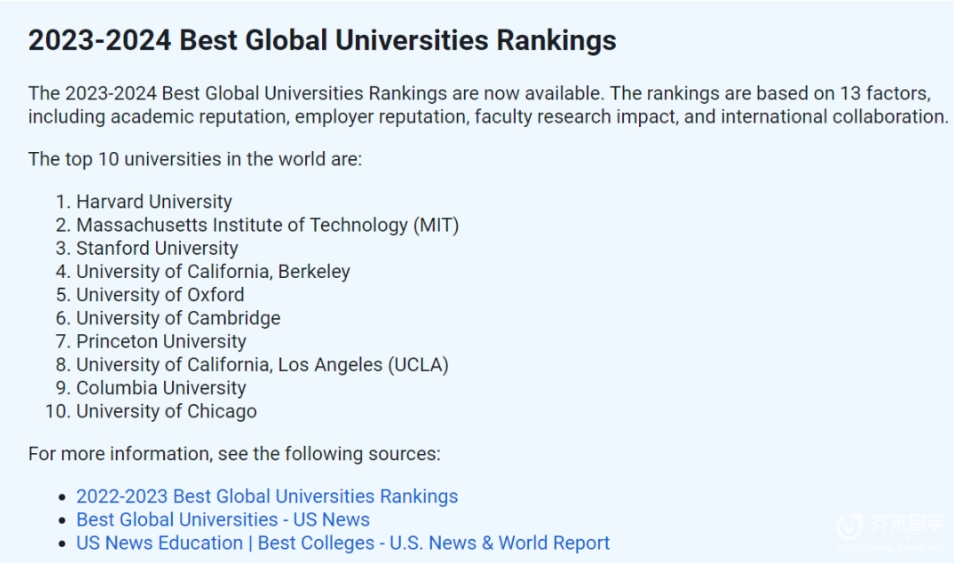954x564 pixels.
Task: Open the US News Education Best Colleges link
Action: pos(343,543)
